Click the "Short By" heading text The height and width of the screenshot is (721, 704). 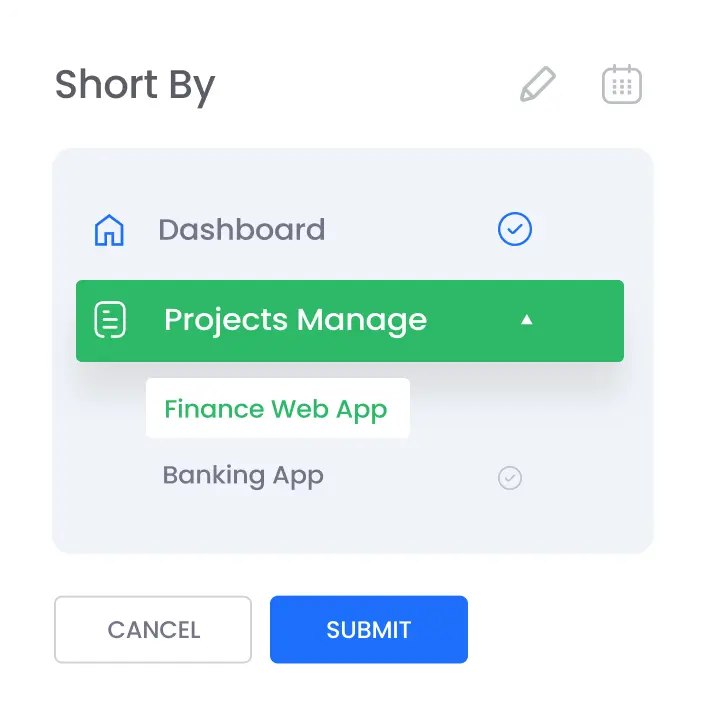click(135, 85)
